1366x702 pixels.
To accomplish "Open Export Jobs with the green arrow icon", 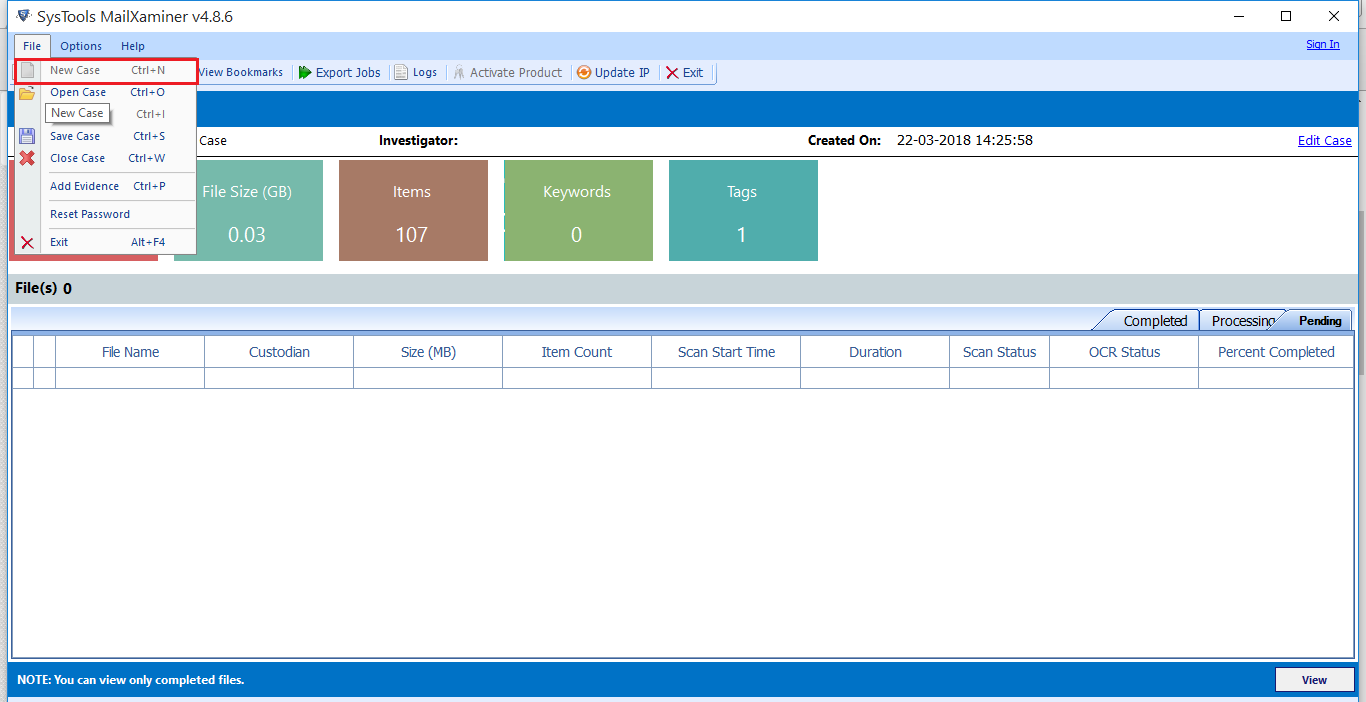I will pyautogui.click(x=339, y=72).
